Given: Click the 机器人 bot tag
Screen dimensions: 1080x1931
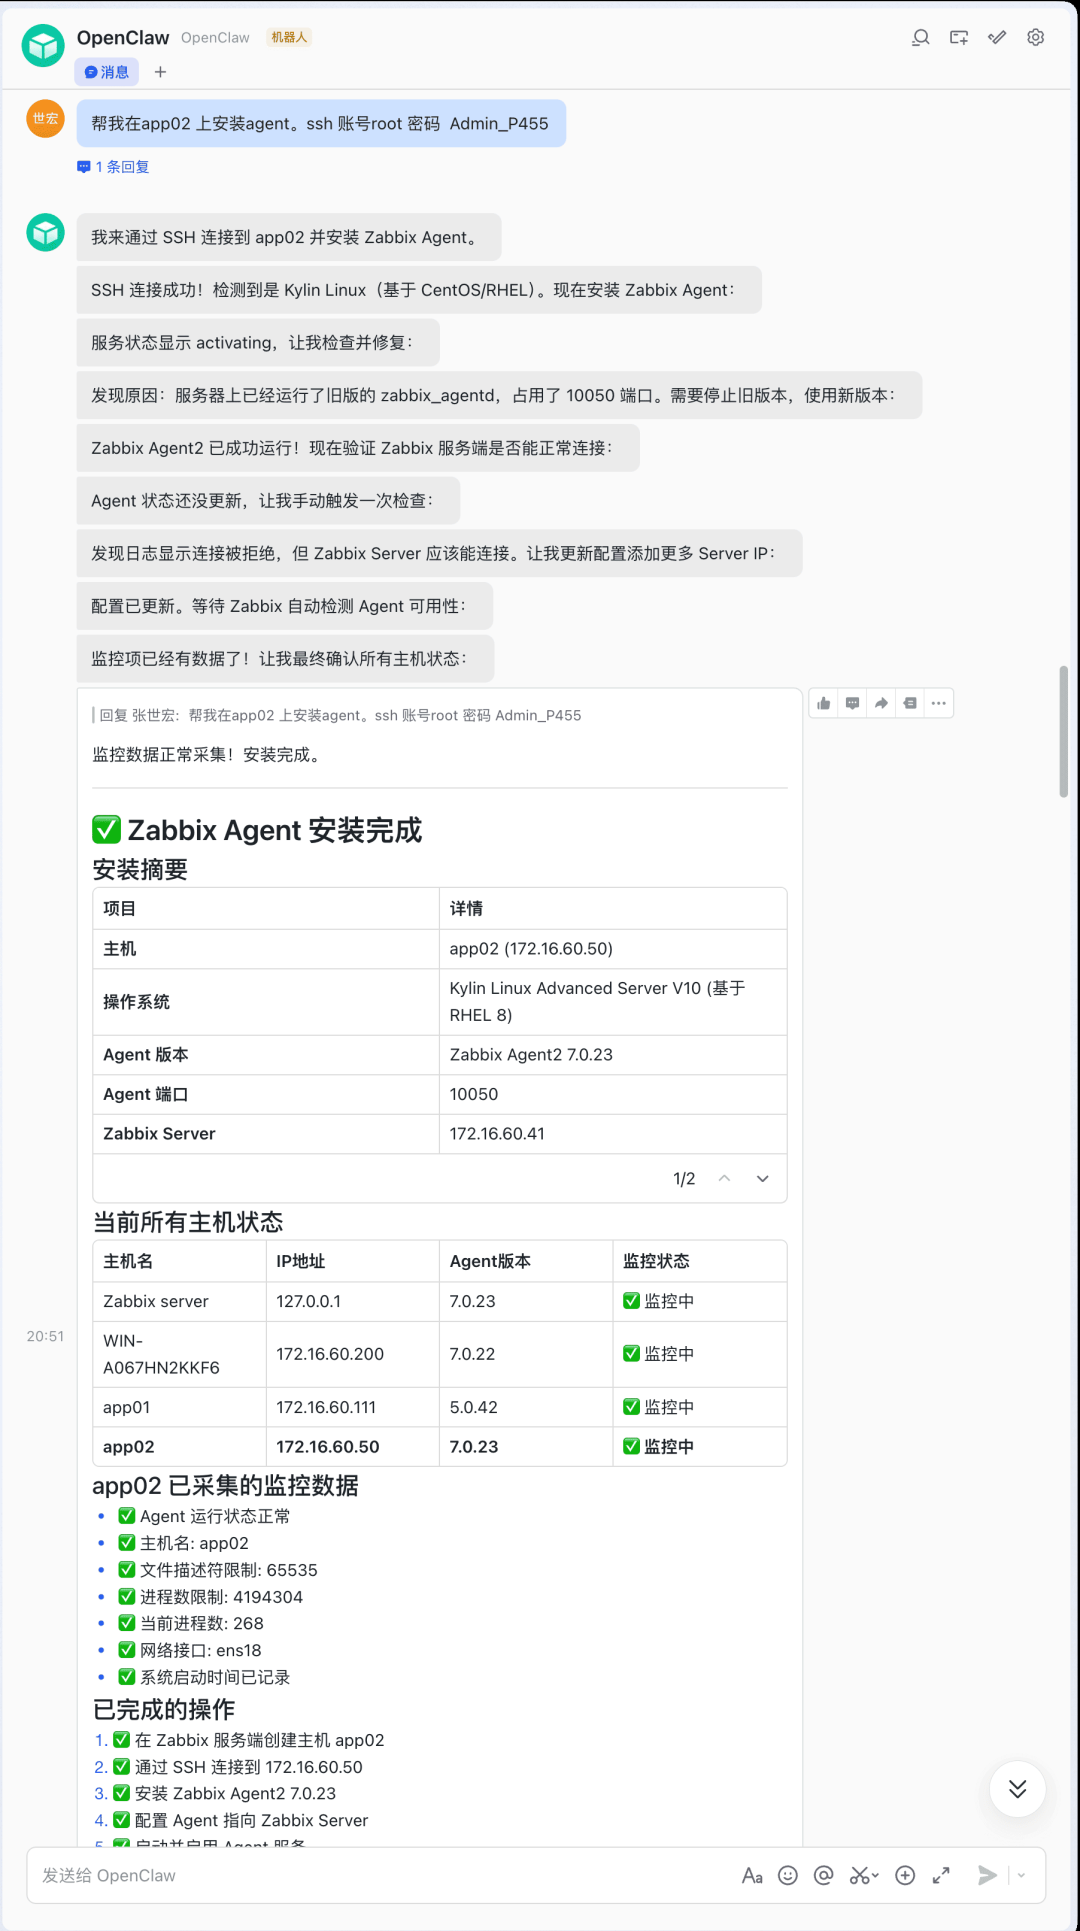Looking at the screenshot, I should (x=289, y=37).
